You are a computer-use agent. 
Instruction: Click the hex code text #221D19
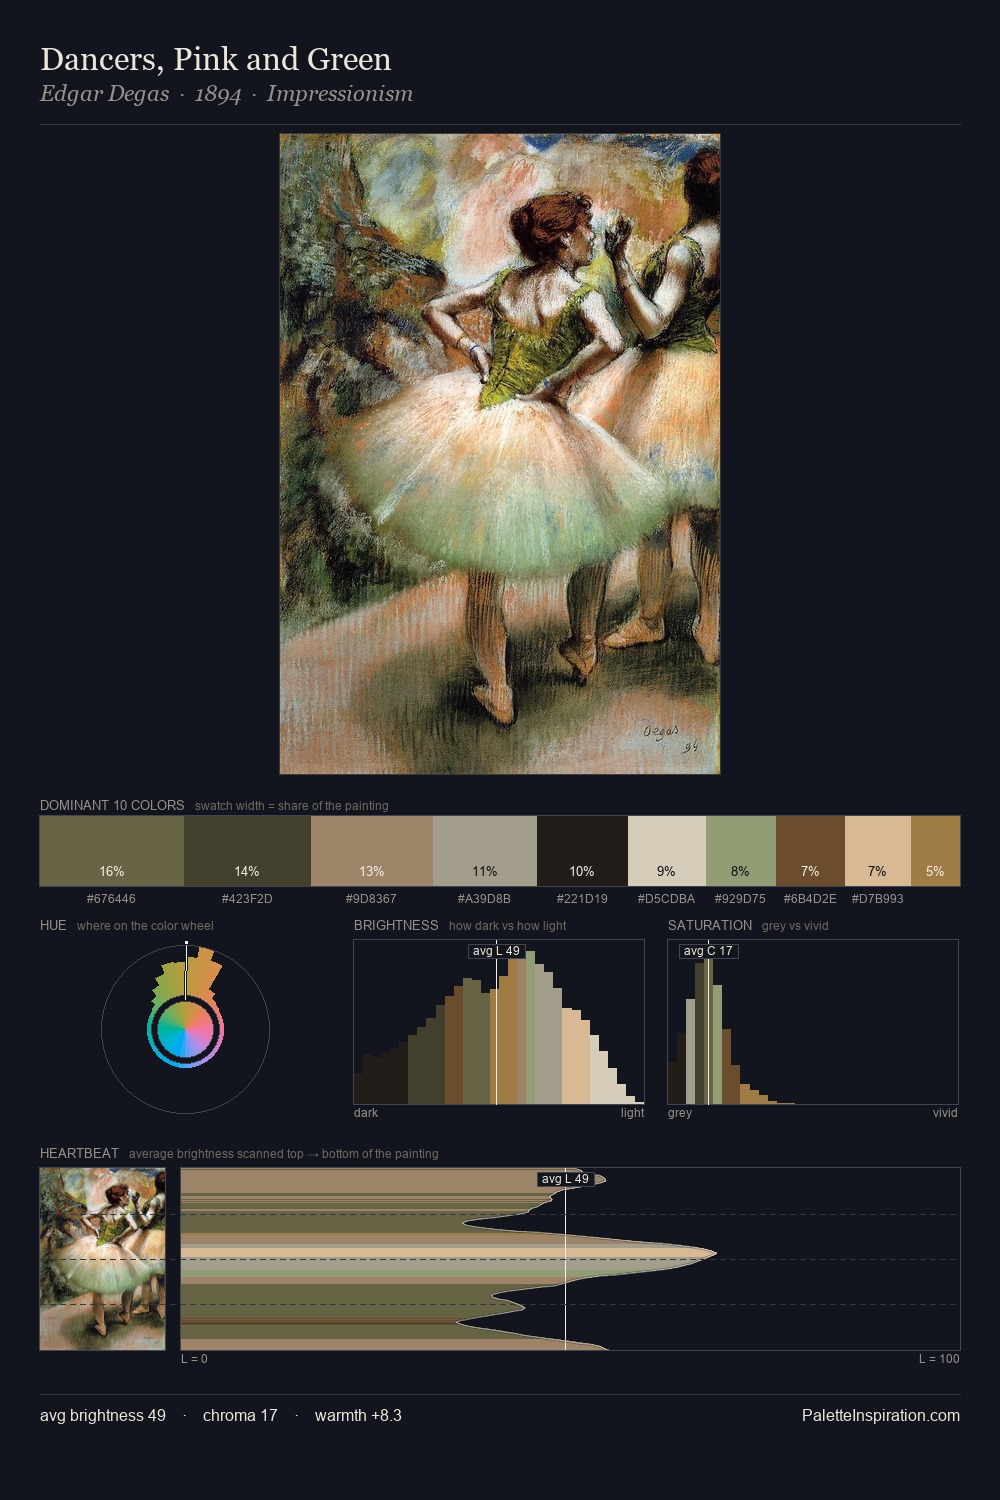point(582,899)
